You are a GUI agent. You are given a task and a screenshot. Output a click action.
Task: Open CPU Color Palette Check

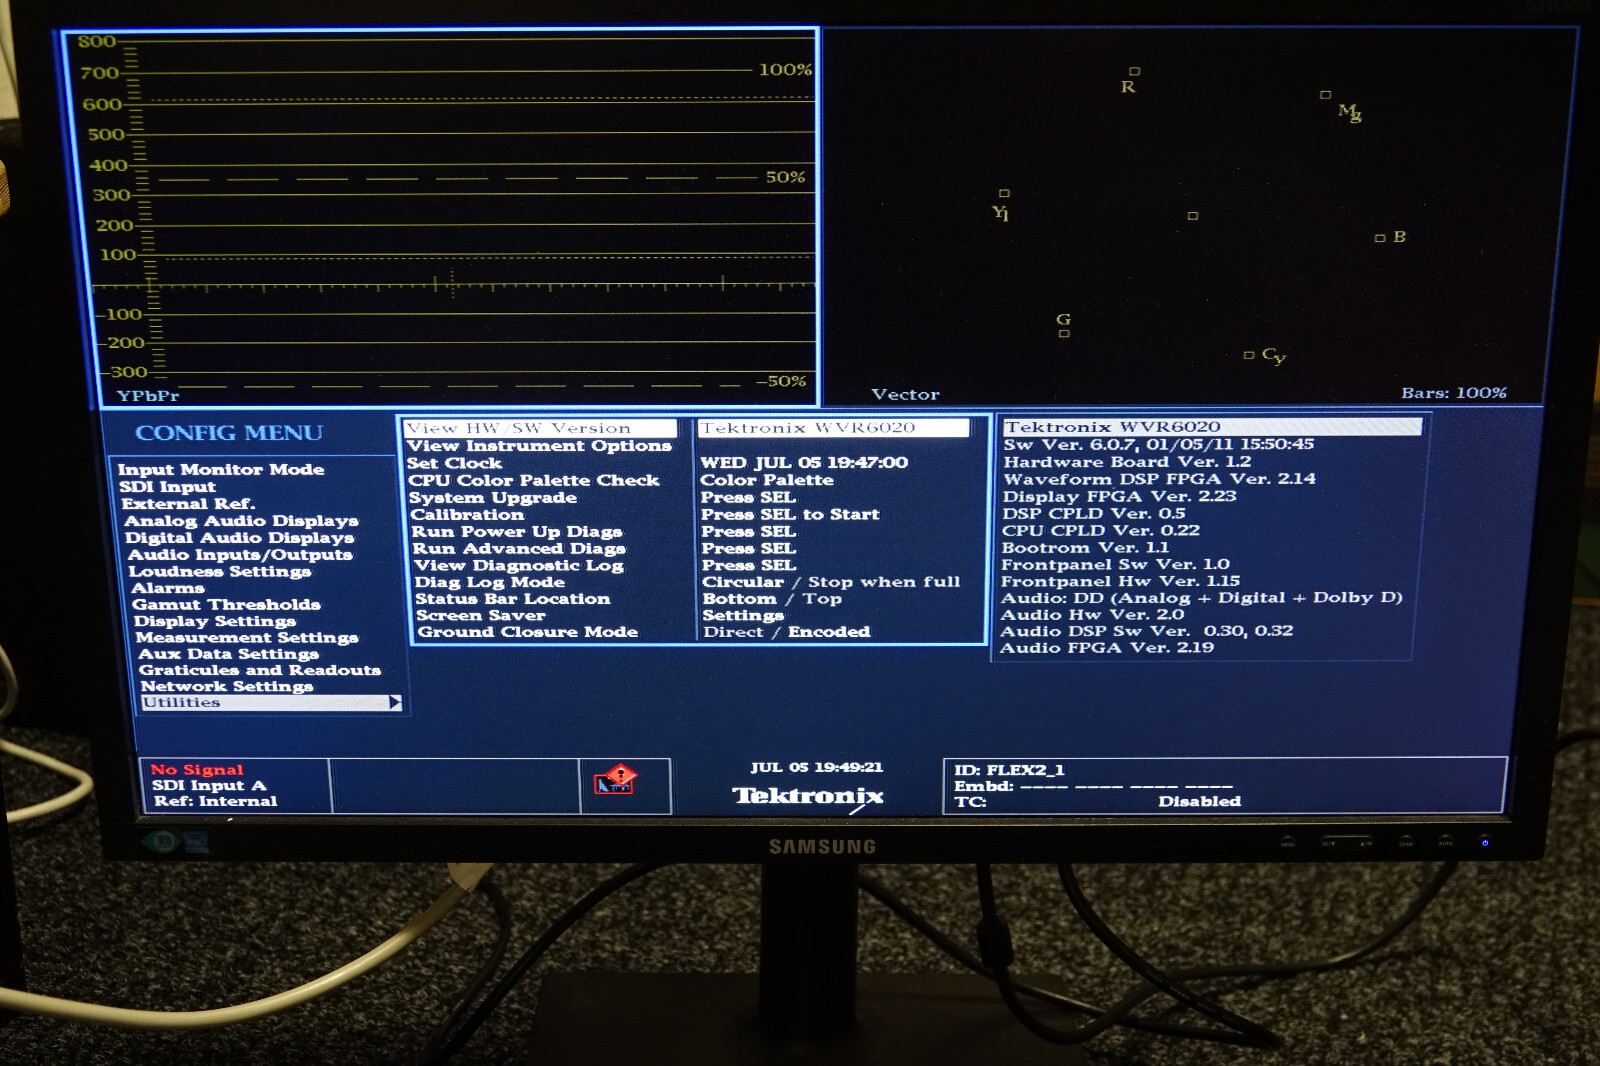[x=534, y=480]
